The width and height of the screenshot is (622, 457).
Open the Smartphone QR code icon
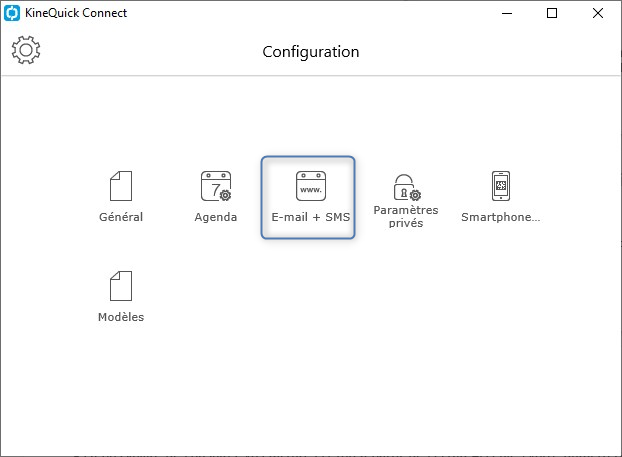[501, 186]
